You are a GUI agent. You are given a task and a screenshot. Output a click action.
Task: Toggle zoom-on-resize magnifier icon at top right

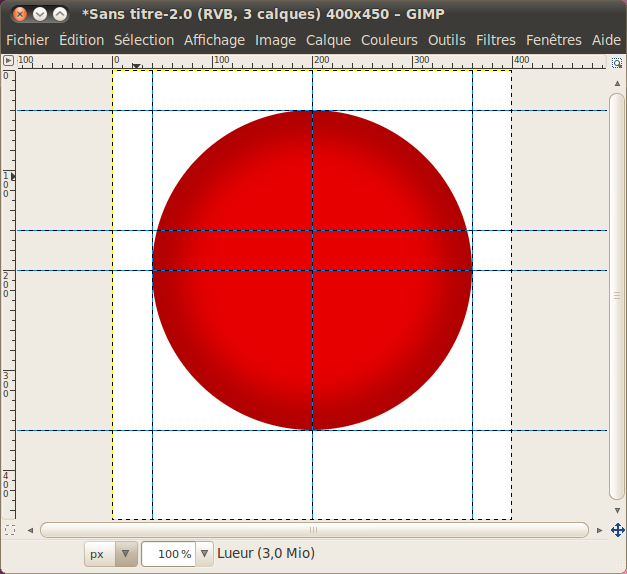(618, 61)
